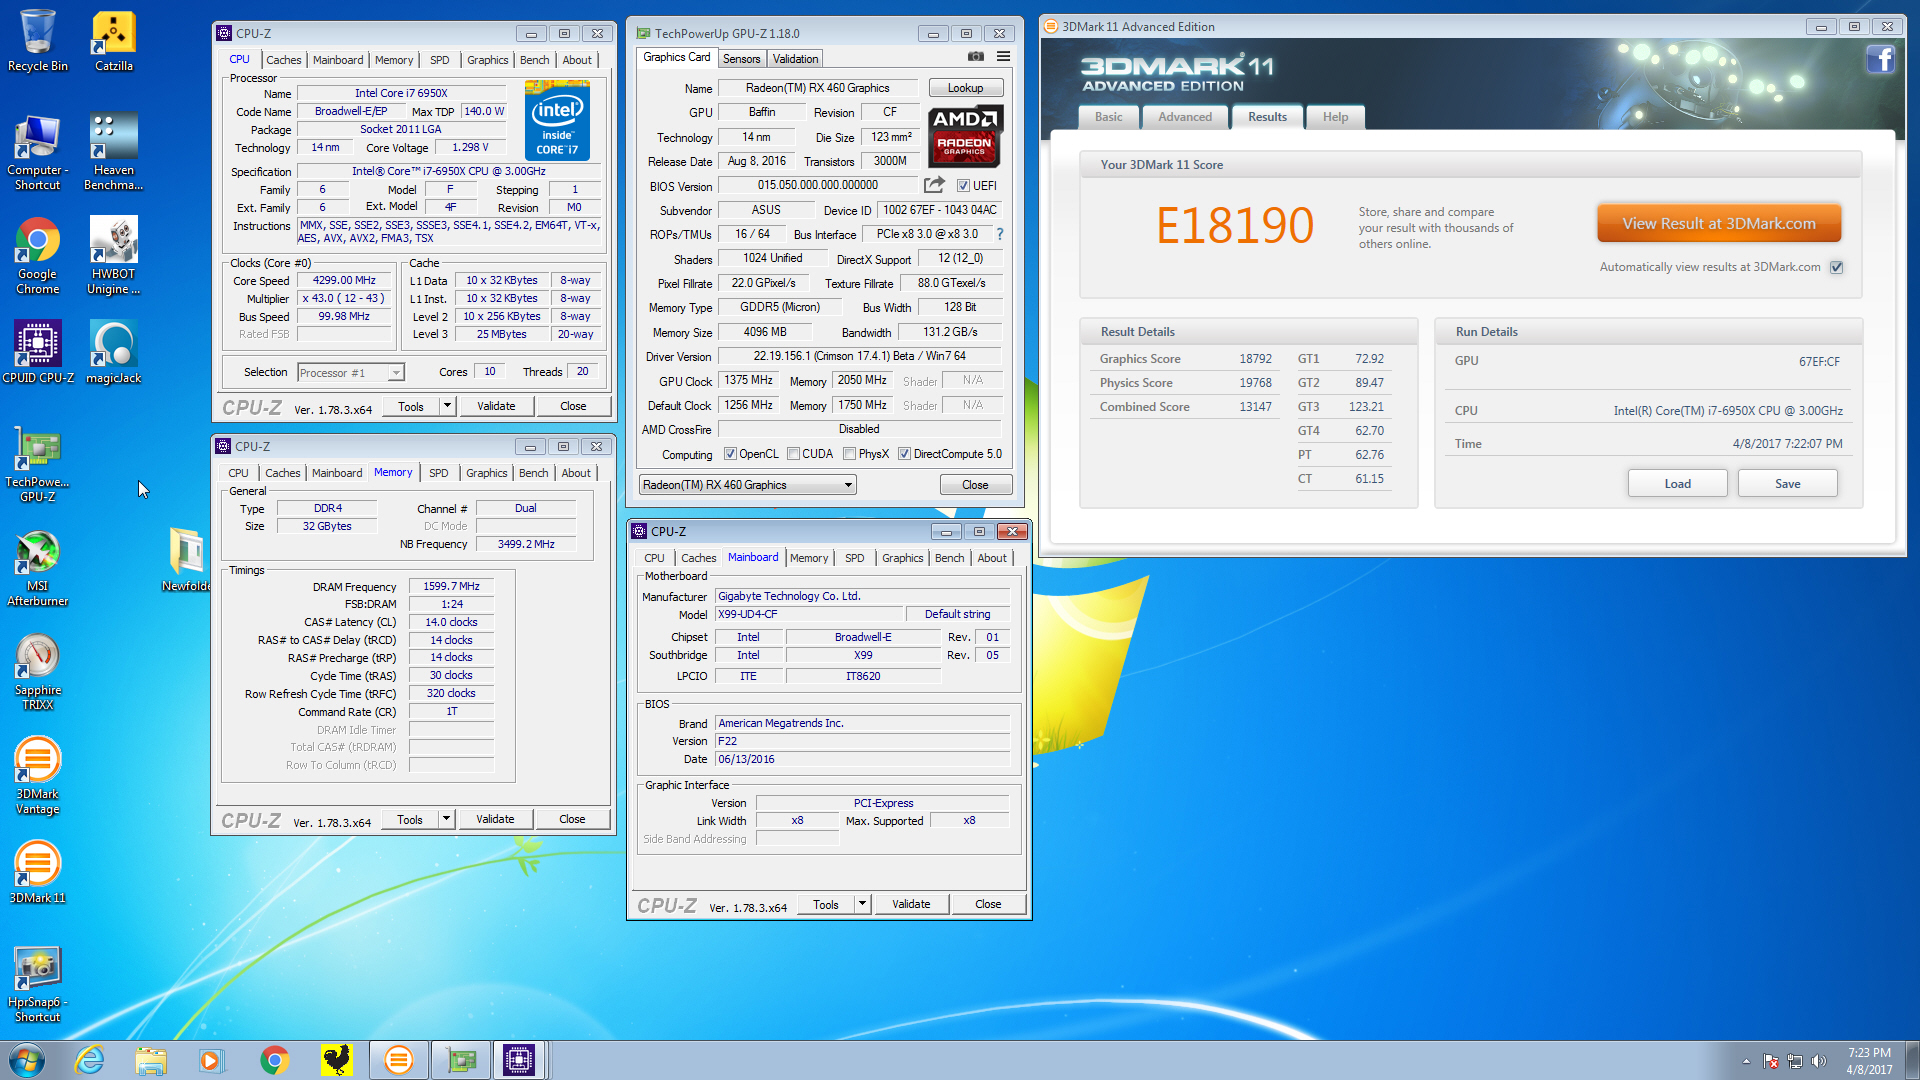Open GPU-Z hamburger menu icon

(x=1003, y=57)
